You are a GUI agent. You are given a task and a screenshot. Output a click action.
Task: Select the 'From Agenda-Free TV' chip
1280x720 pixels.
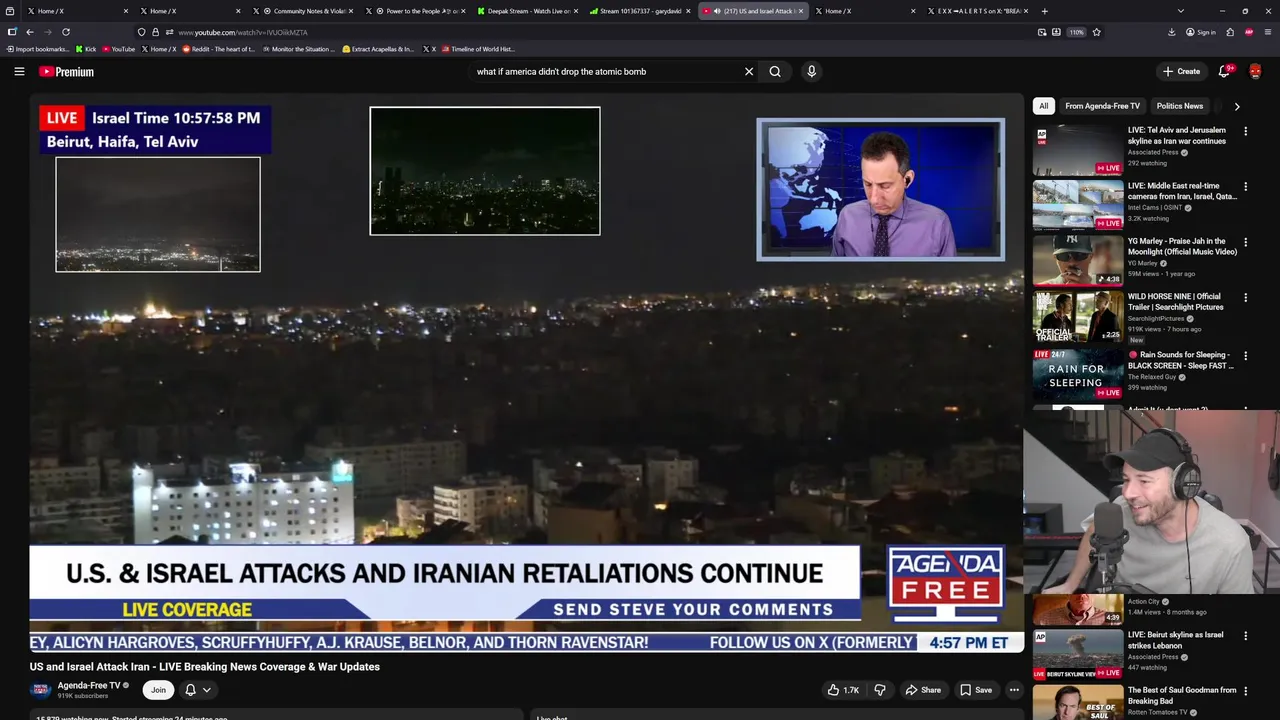pyautogui.click(x=1102, y=106)
